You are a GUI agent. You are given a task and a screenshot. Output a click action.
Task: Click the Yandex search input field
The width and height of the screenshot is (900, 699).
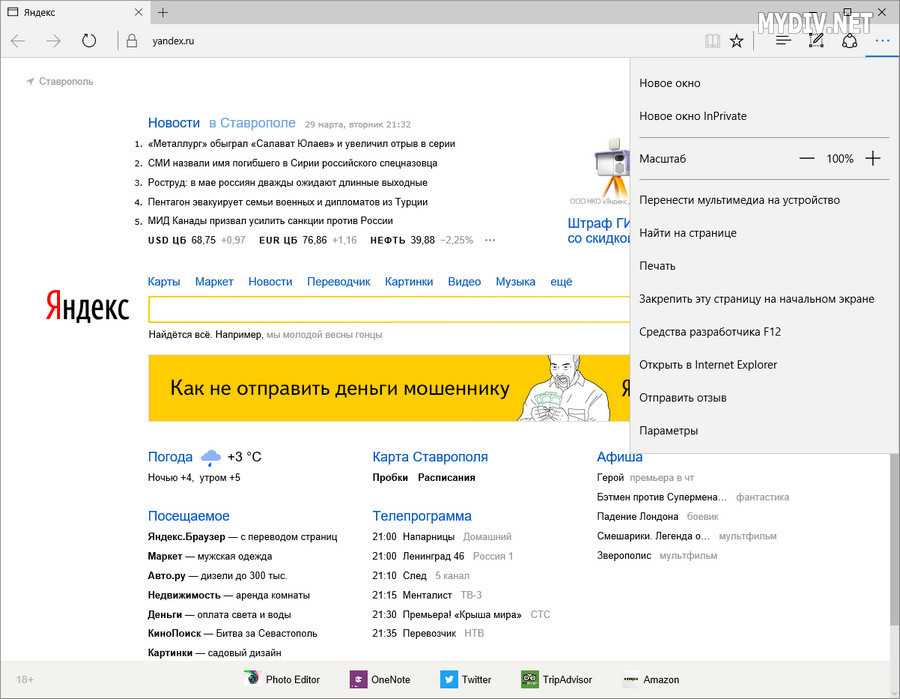click(x=389, y=310)
